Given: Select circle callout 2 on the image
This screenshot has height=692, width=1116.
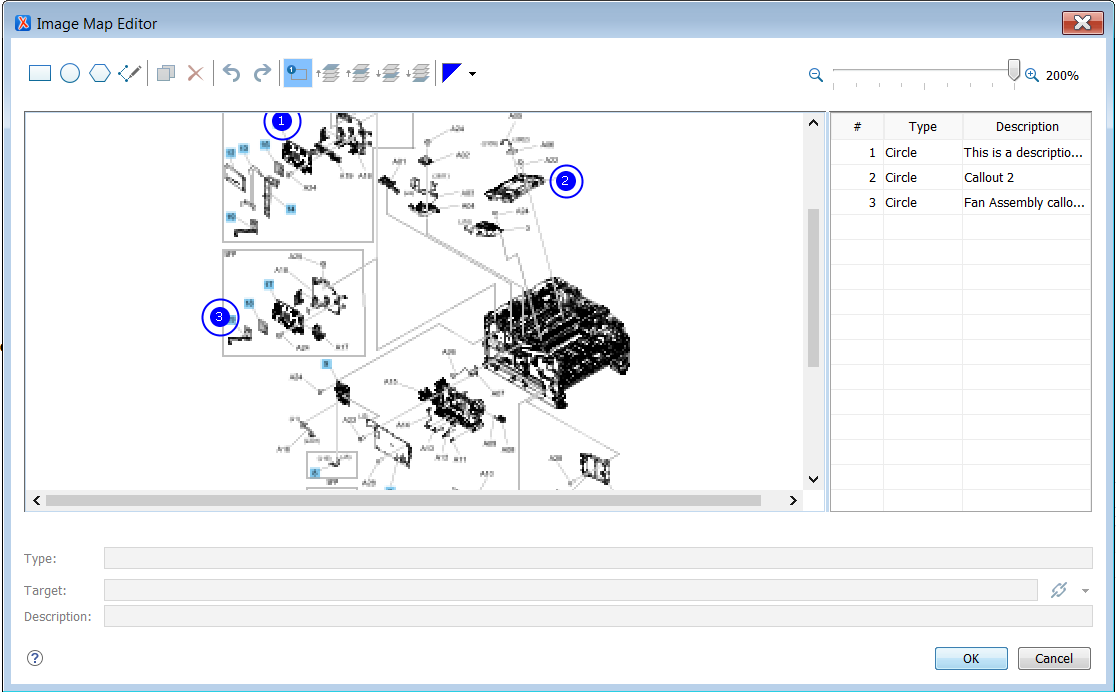Looking at the screenshot, I should 566,181.
